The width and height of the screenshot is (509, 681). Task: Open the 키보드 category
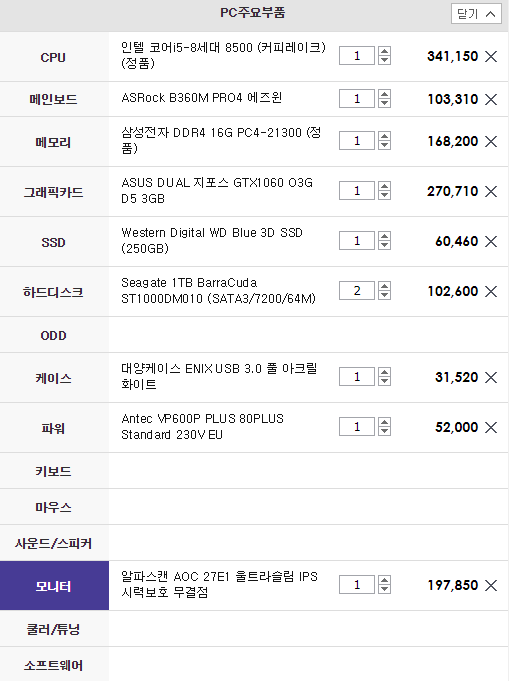click(54, 471)
